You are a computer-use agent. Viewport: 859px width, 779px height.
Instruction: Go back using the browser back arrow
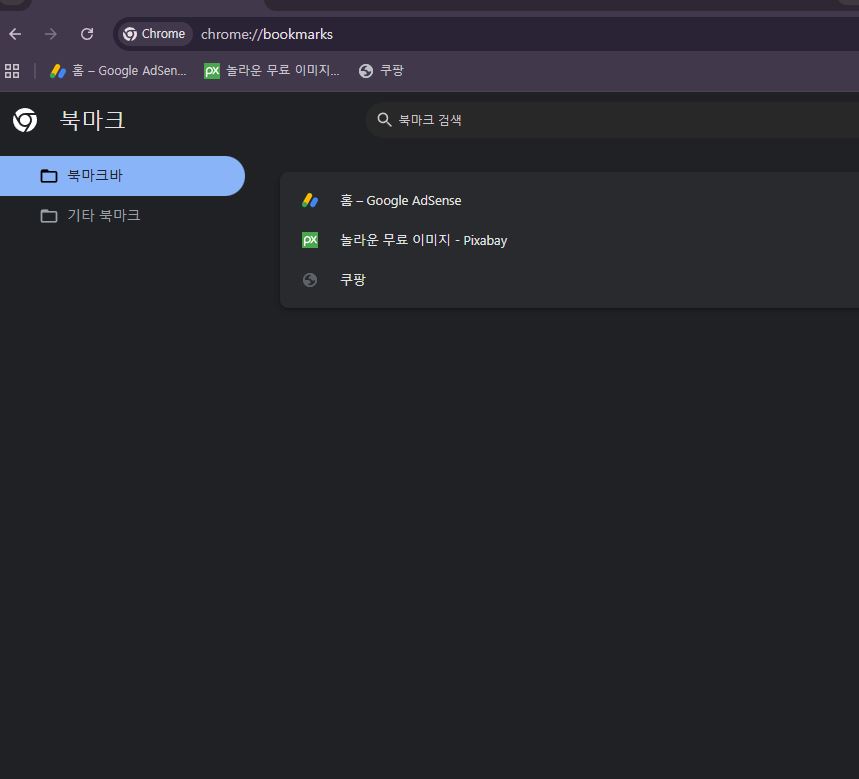(15, 34)
